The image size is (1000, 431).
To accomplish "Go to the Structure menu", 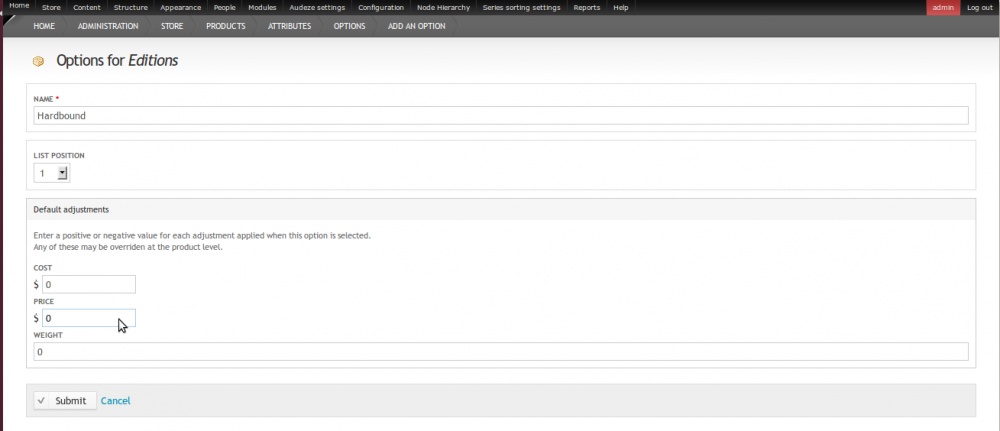I will pos(130,7).
